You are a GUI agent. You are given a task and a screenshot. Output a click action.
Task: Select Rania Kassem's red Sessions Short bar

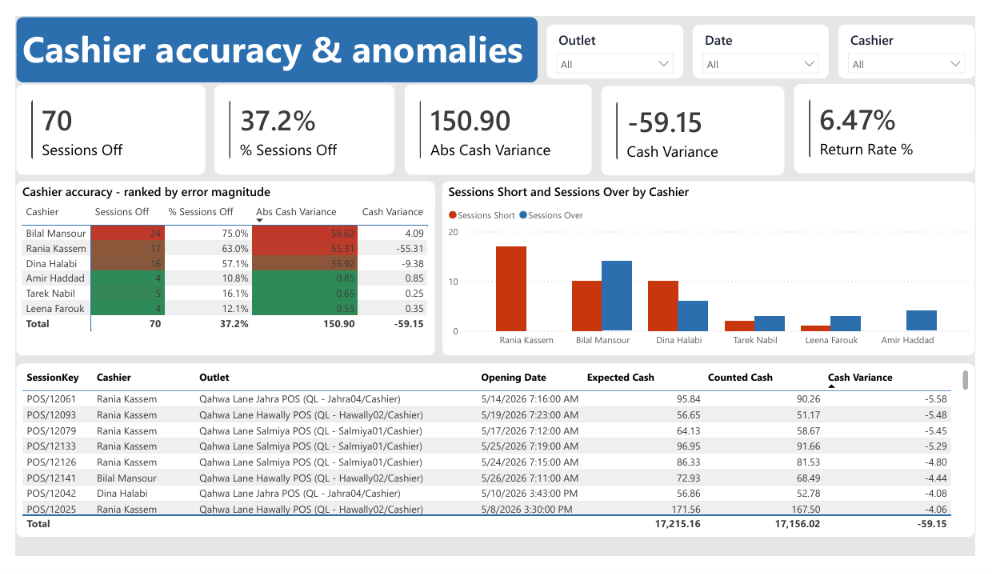(x=511, y=289)
